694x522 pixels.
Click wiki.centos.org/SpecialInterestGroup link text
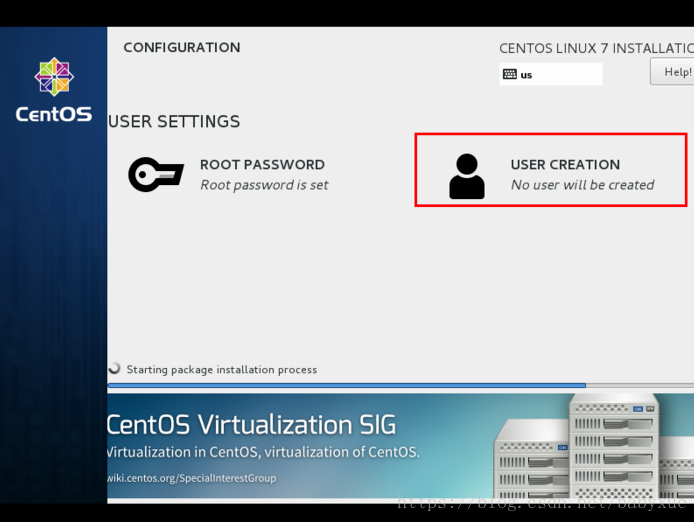(x=191, y=478)
